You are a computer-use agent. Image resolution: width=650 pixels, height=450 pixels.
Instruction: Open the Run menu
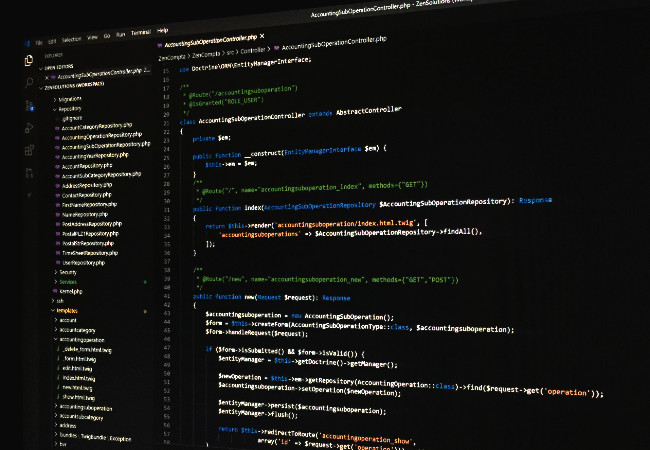click(x=121, y=35)
